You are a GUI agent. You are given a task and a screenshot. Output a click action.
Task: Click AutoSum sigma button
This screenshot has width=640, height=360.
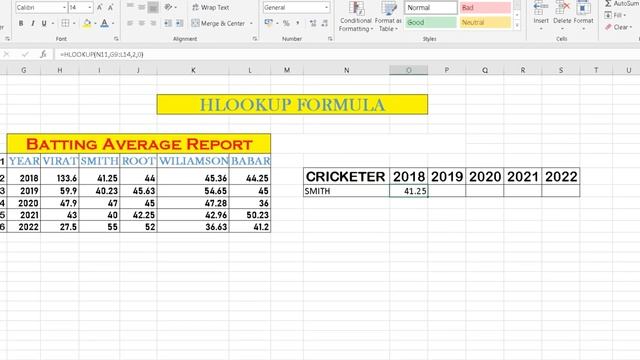[621, 3]
